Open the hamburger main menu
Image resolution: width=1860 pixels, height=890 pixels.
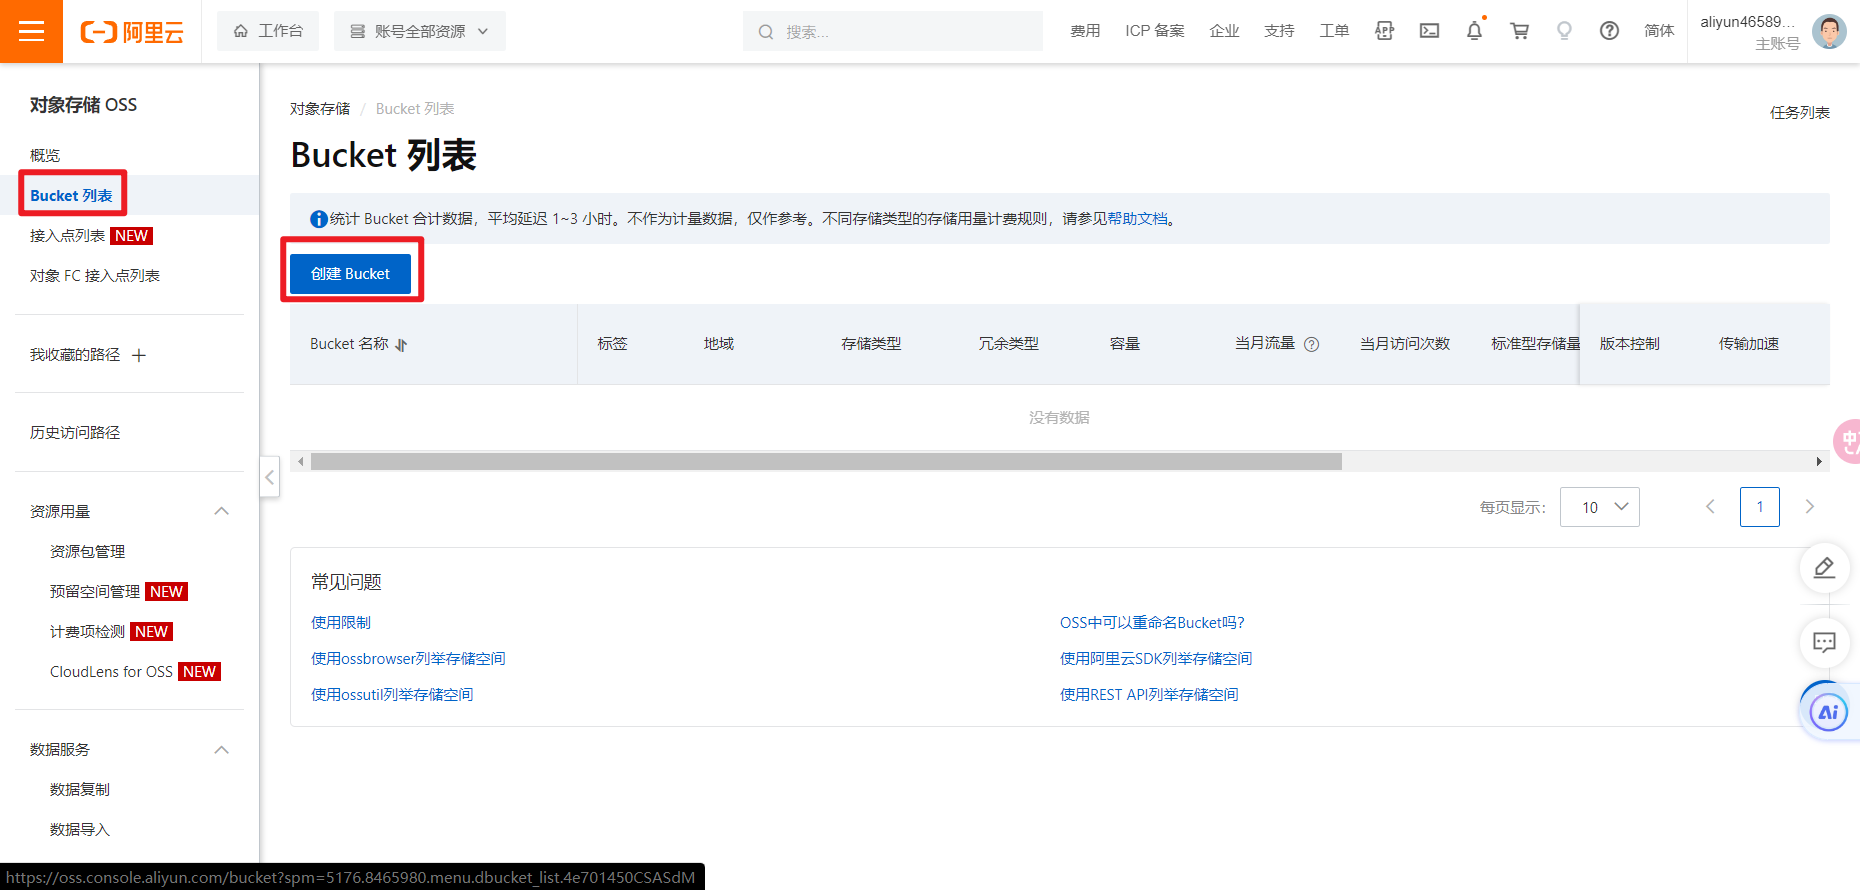(x=31, y=31)
